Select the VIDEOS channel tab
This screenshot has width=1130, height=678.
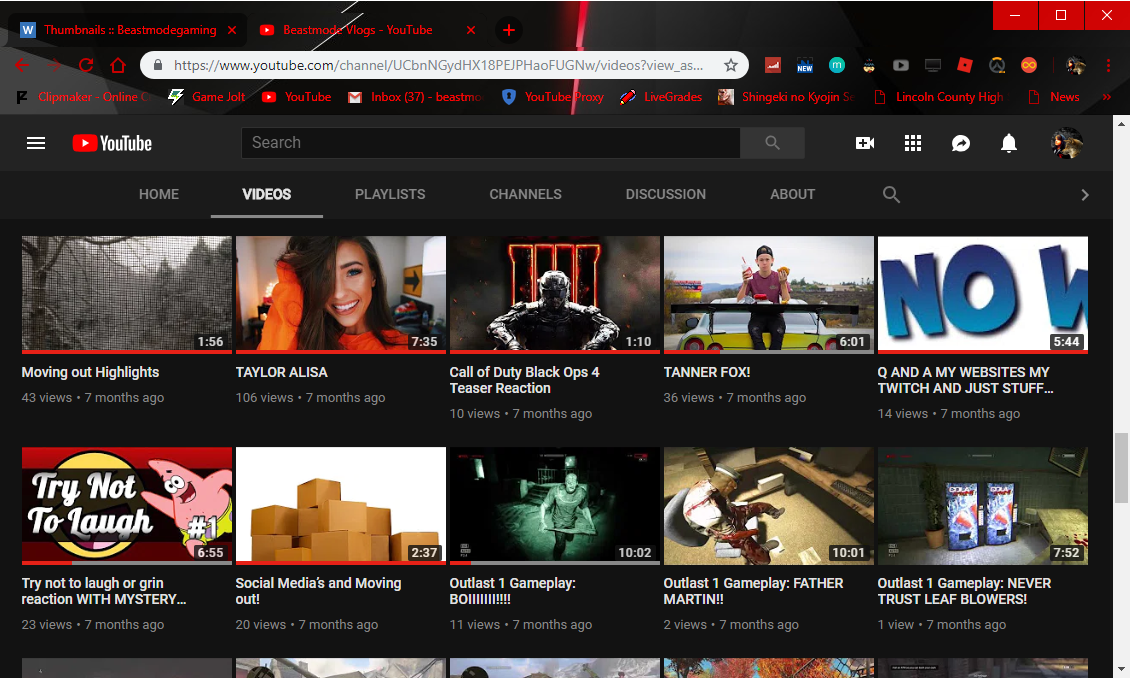267,195
